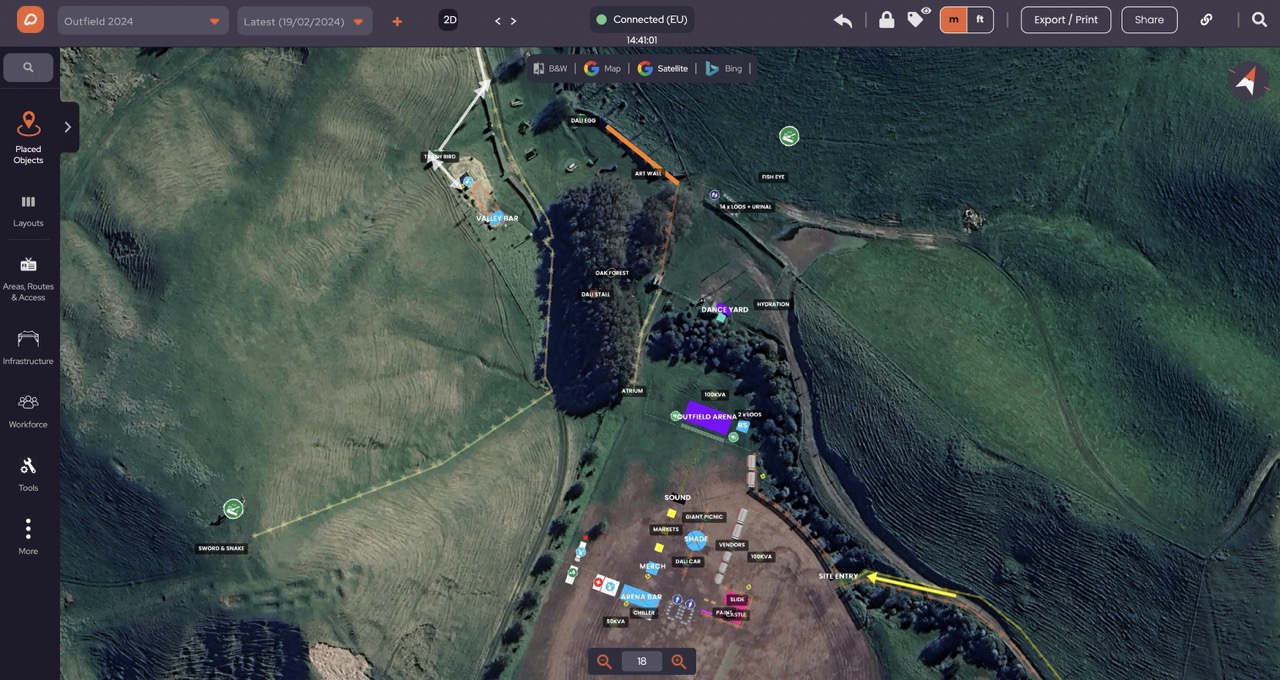Toggle tag visibility icon
This screenshot has height=680, width=1280.
[x=918, y=19]
